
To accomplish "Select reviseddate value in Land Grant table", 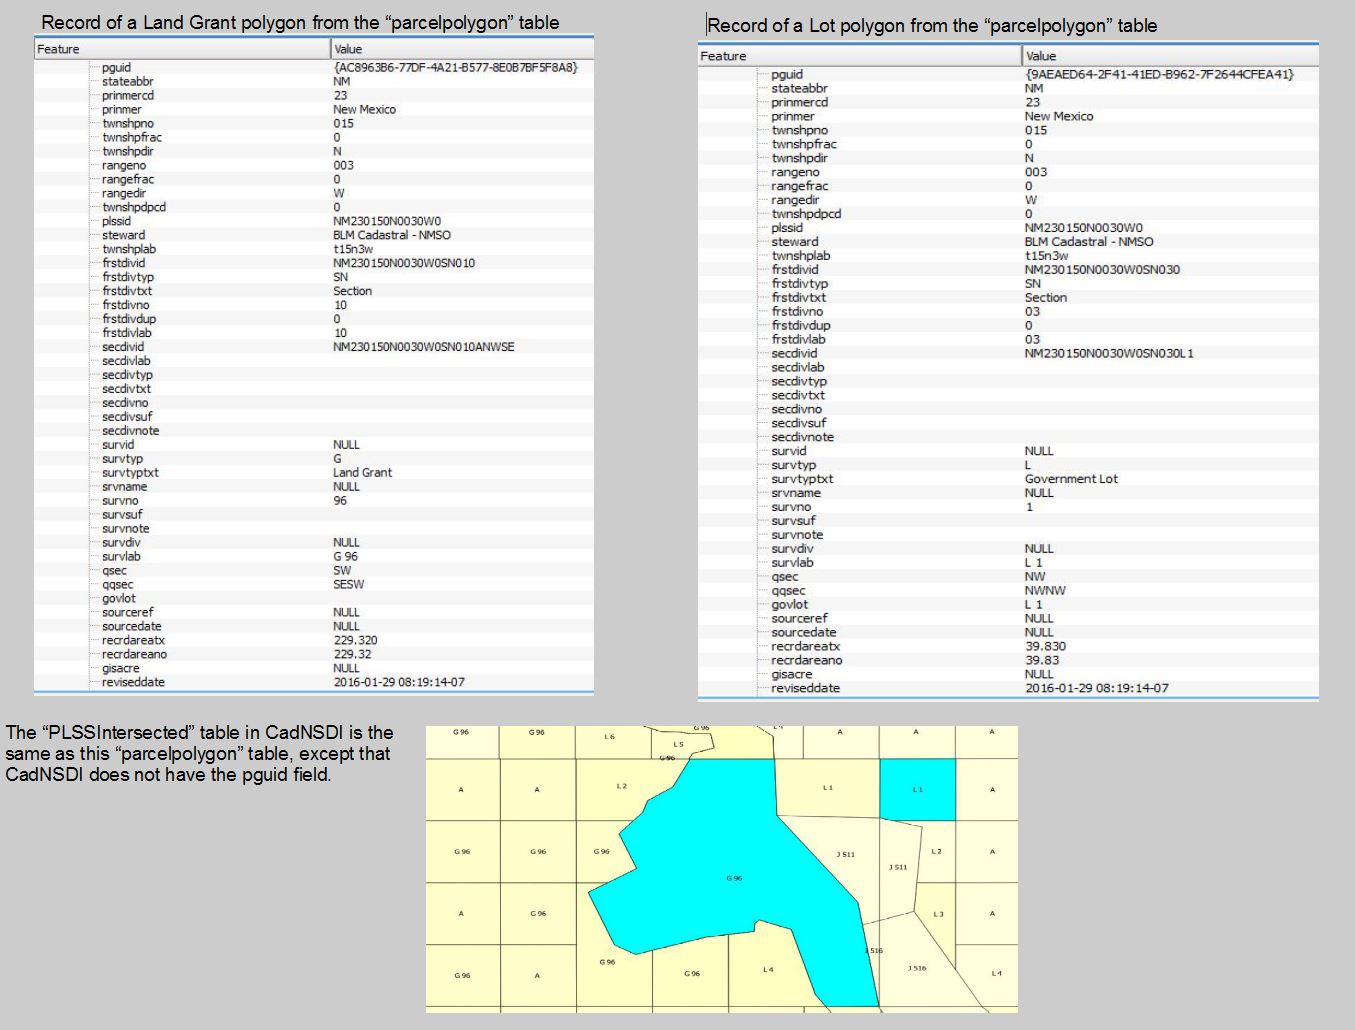I will click(399, 682).
